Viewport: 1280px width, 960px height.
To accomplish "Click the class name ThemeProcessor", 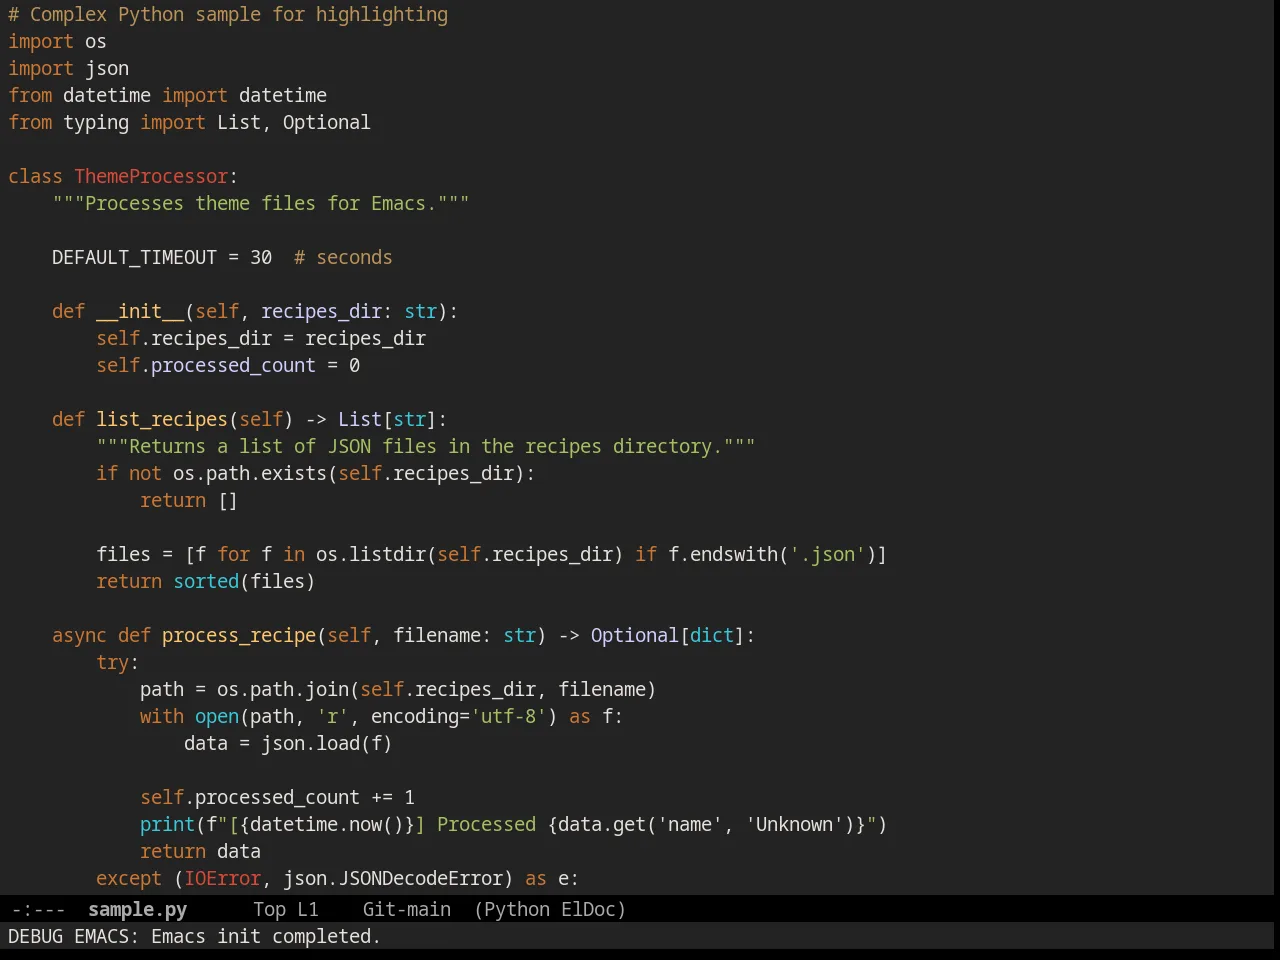I will [151, 176].
